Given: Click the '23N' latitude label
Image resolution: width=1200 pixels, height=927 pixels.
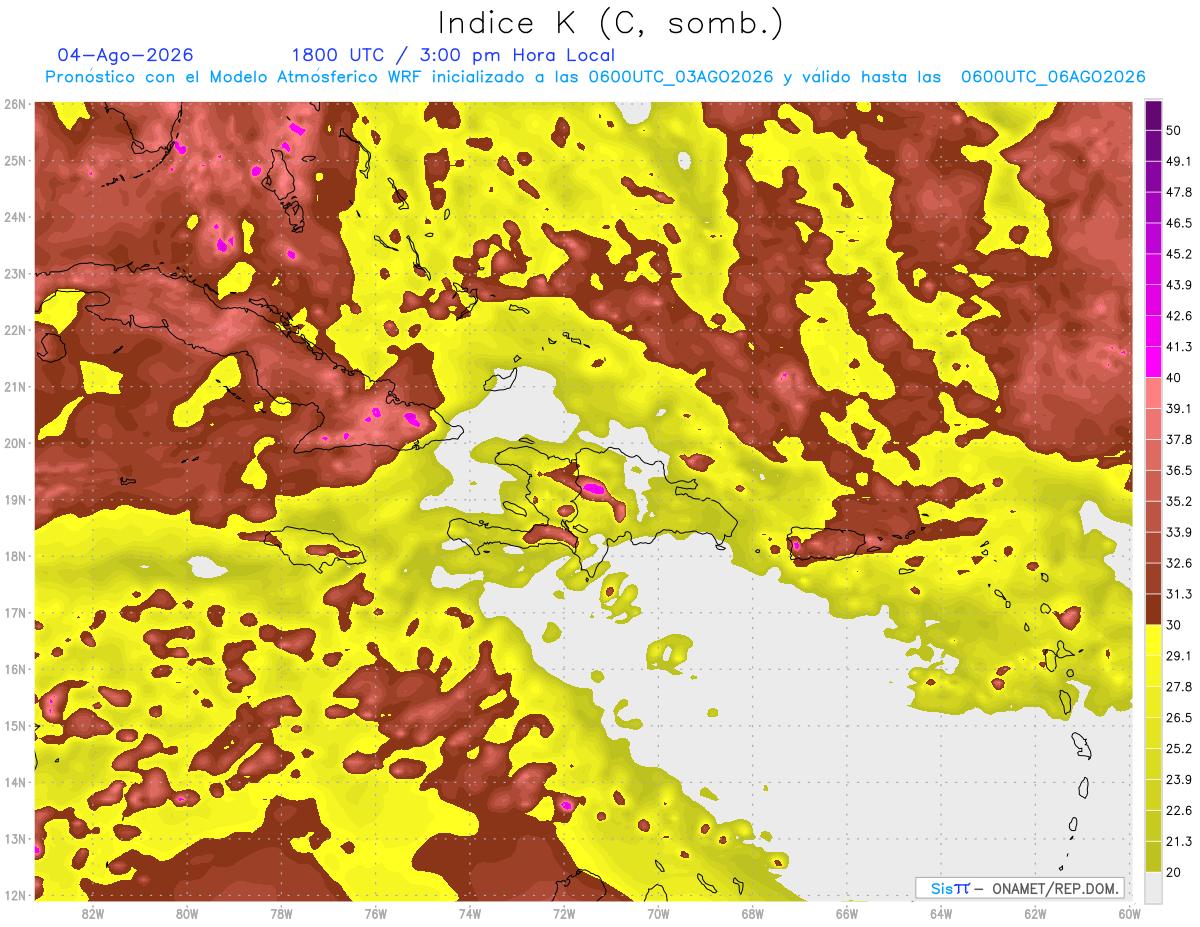Looking at the screenshot, I should pos(14,273).
